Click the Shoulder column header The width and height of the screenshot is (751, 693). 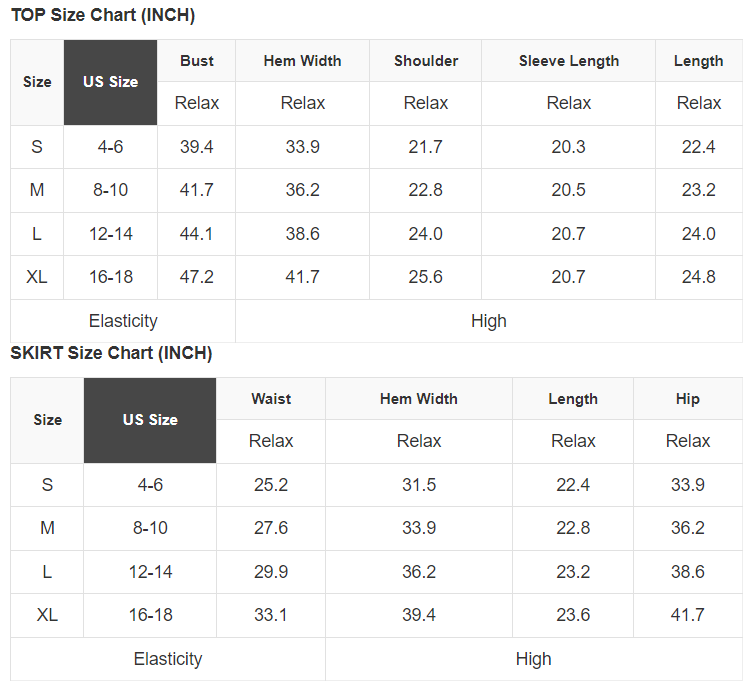426,61
